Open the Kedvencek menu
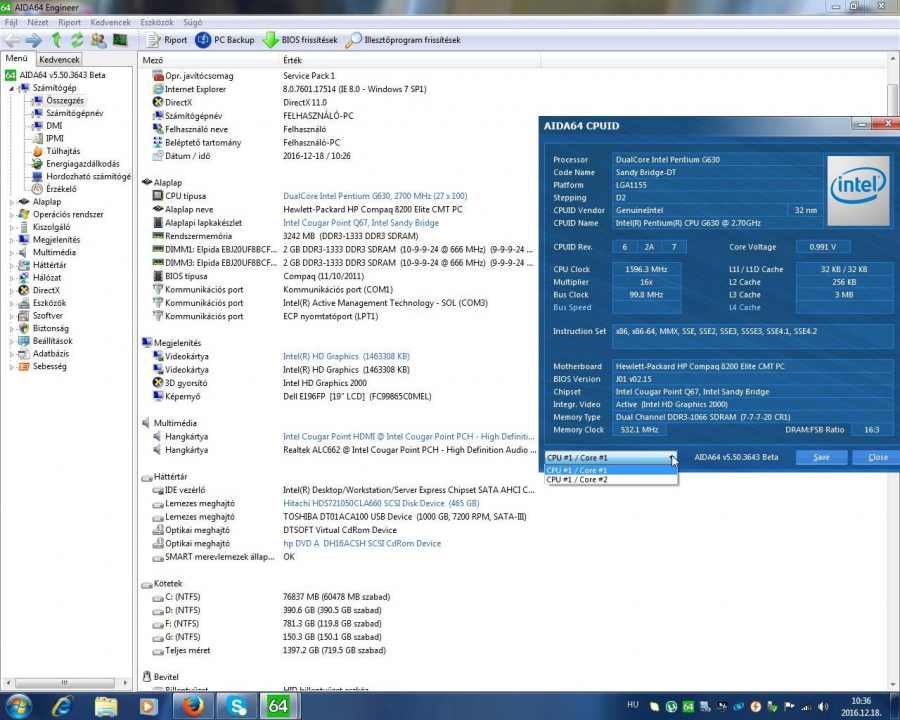 pos(111,22)
